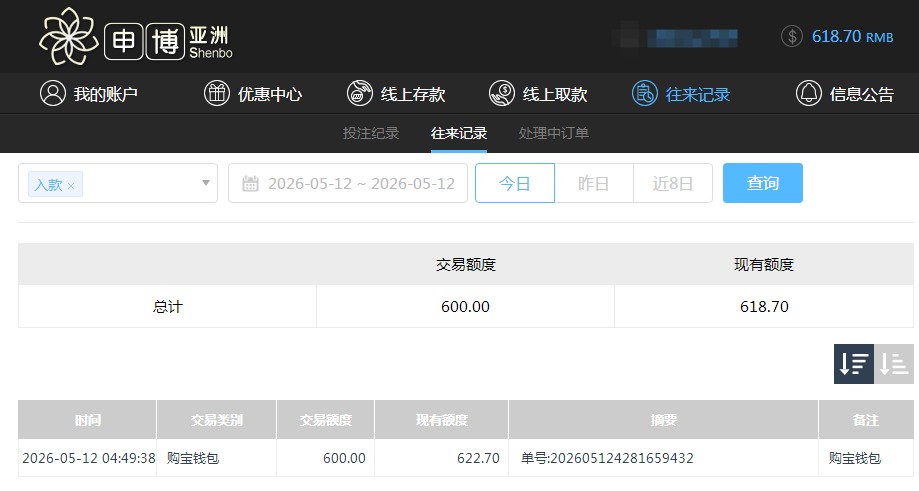This screenshot has height=491, width=919.
Task: Click the 600.00 total in summary
Action: 465,306
